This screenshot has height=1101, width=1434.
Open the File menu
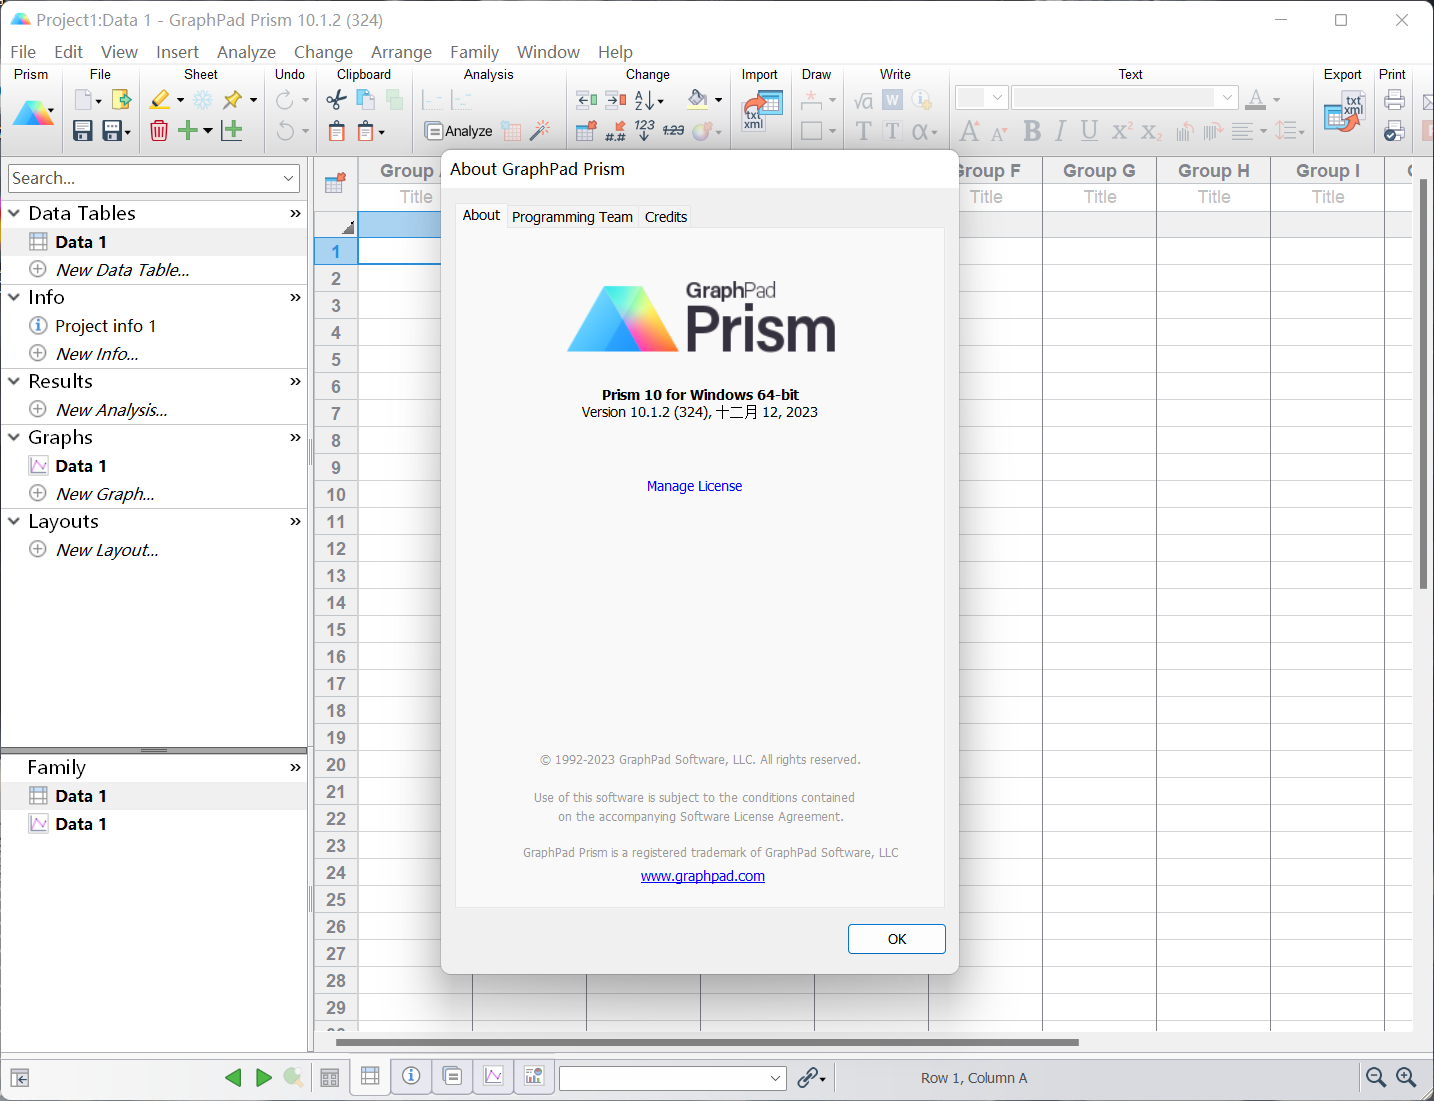coord(23,52)
